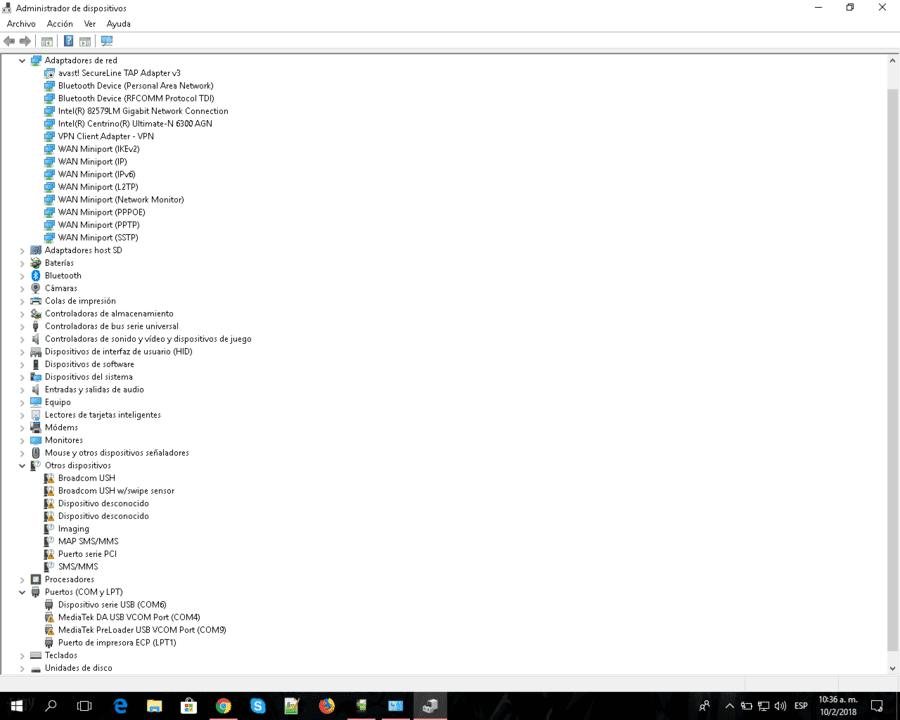This screenshot has height=720, width=900.
Task: Click the scan for hardware changes icon
Action: [107, 41]
